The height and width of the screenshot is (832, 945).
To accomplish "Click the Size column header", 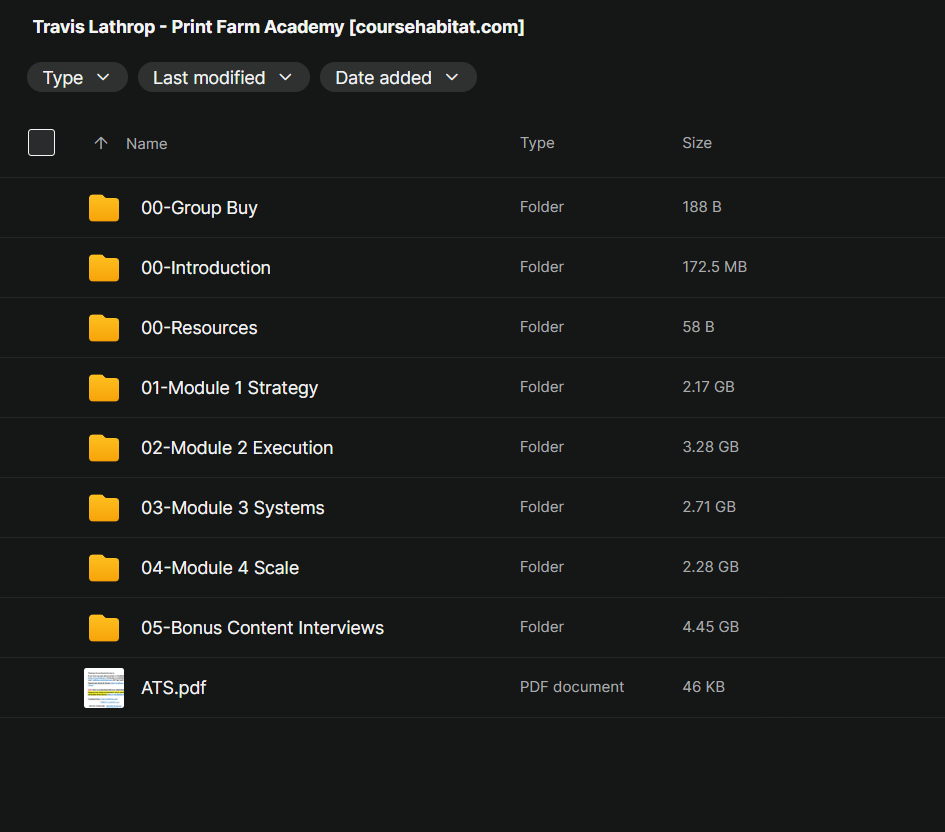I will [x=697, y=143].
